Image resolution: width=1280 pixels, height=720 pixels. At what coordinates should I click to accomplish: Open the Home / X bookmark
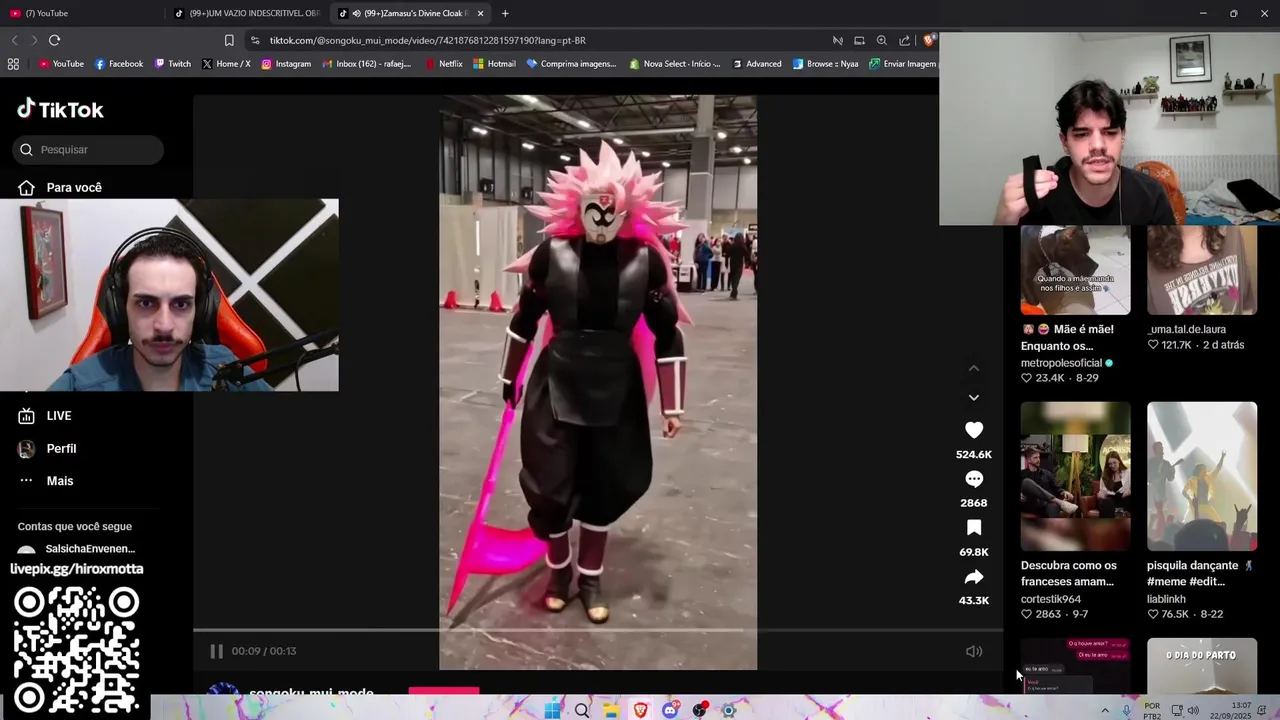pyautogui.click(x=226, y=64)
